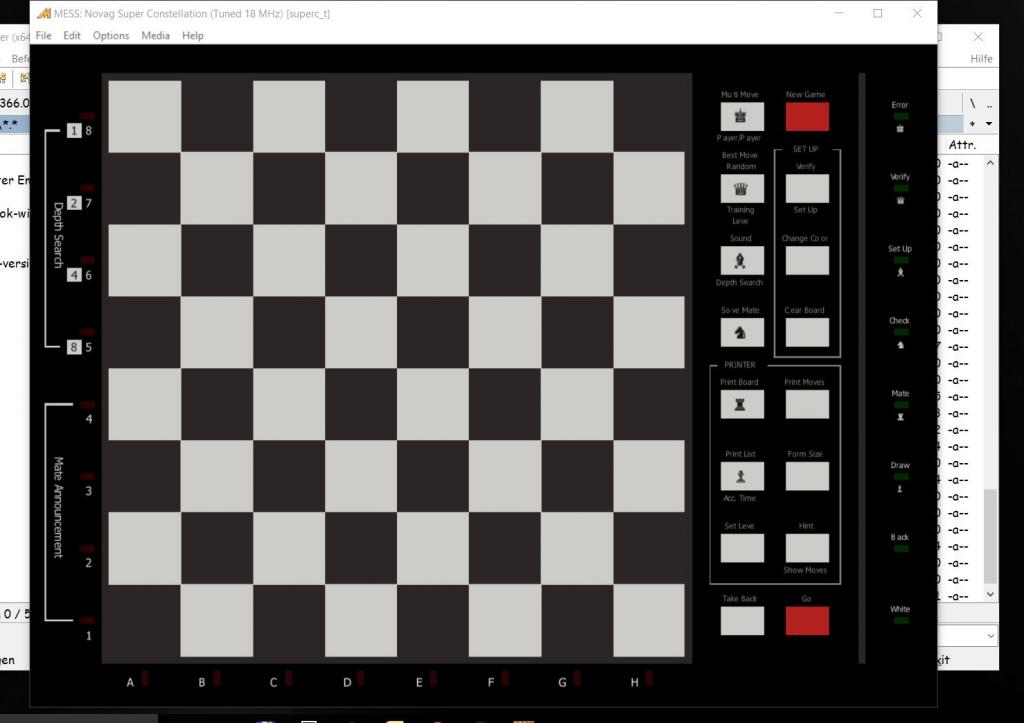Expand the Options menu

point(111,36)
